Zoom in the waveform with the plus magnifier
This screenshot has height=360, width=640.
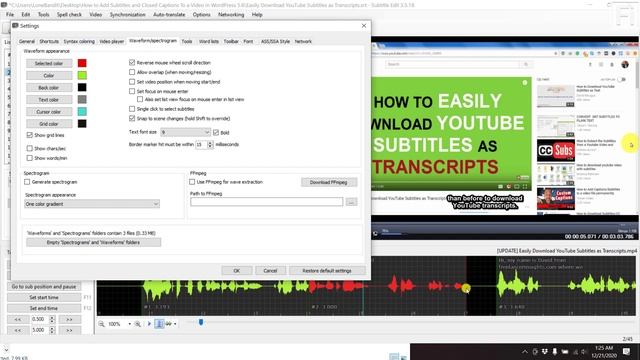pos(138,324)
